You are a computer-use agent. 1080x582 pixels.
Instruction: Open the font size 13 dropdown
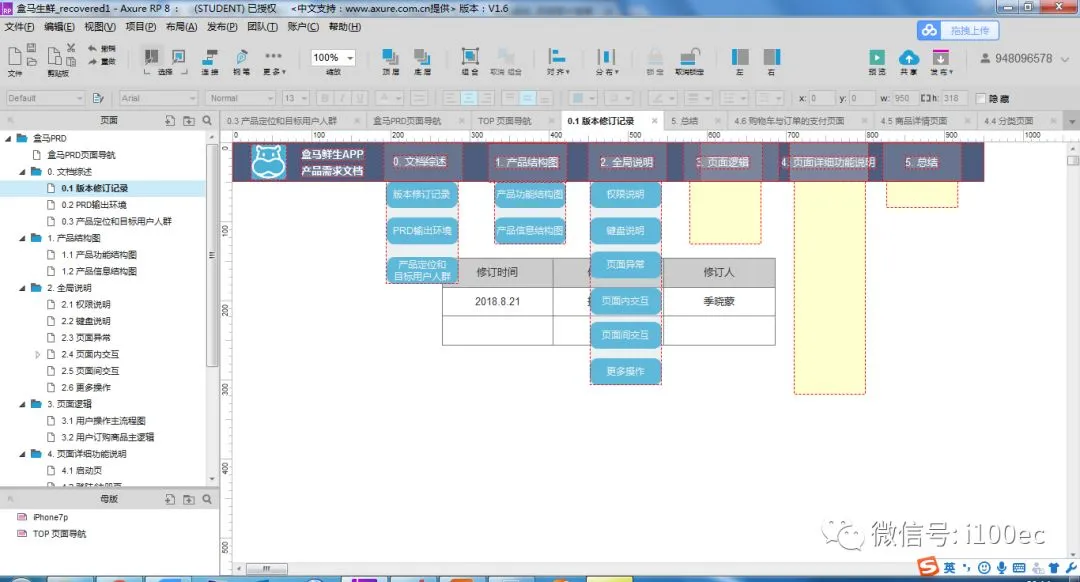[x=295, y=98]
